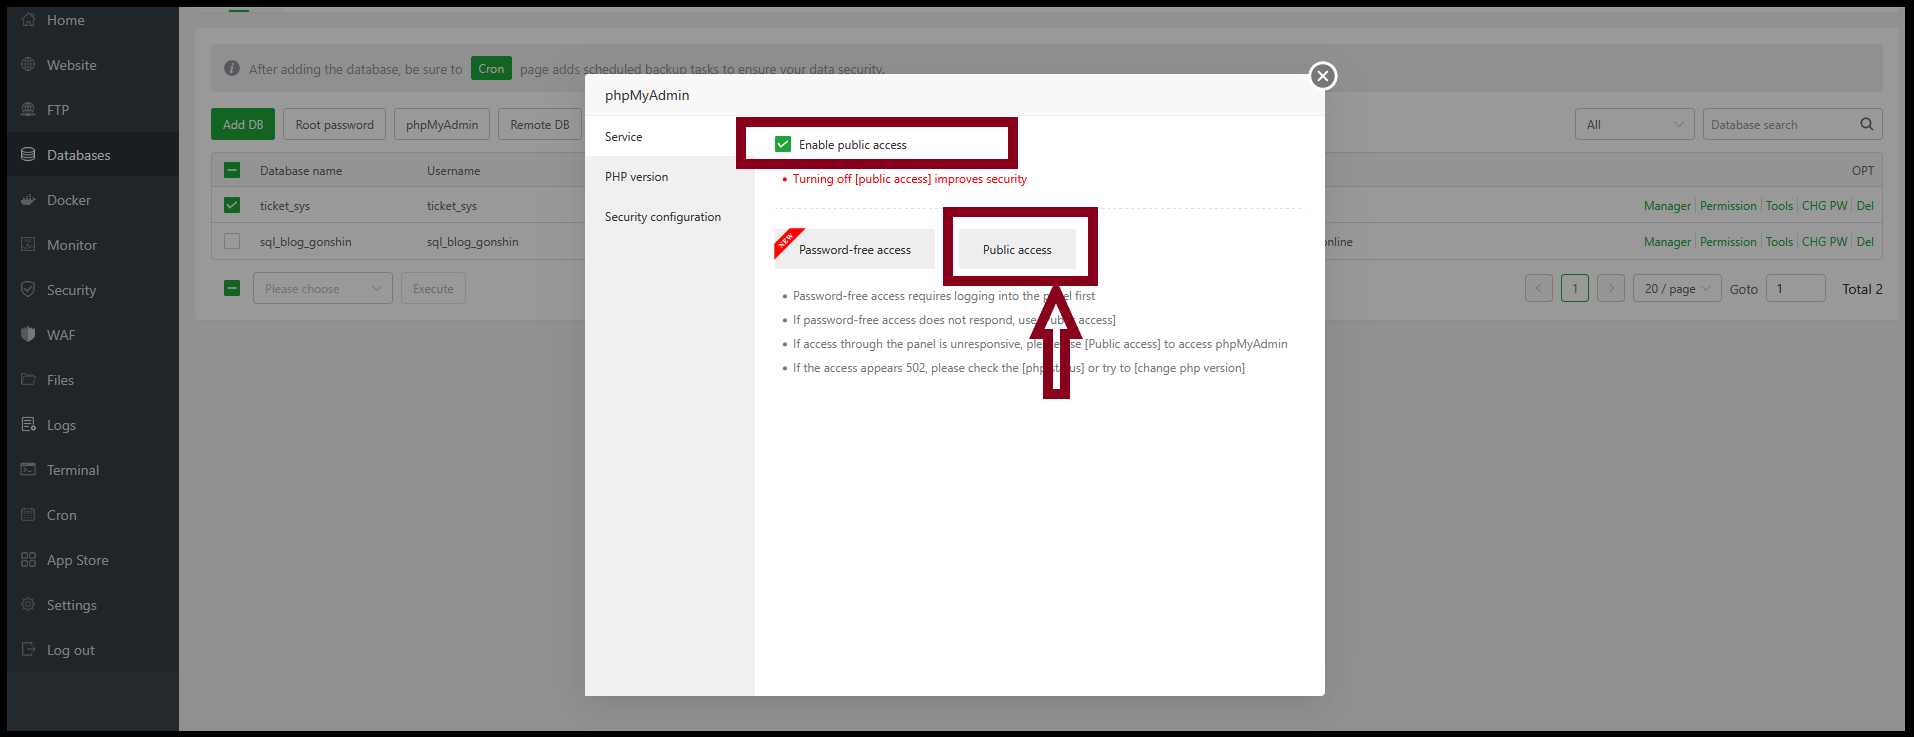This screenshot has height=737, width=1914.
Task: Select the PHP version tab
Action: tap(670, 177)
